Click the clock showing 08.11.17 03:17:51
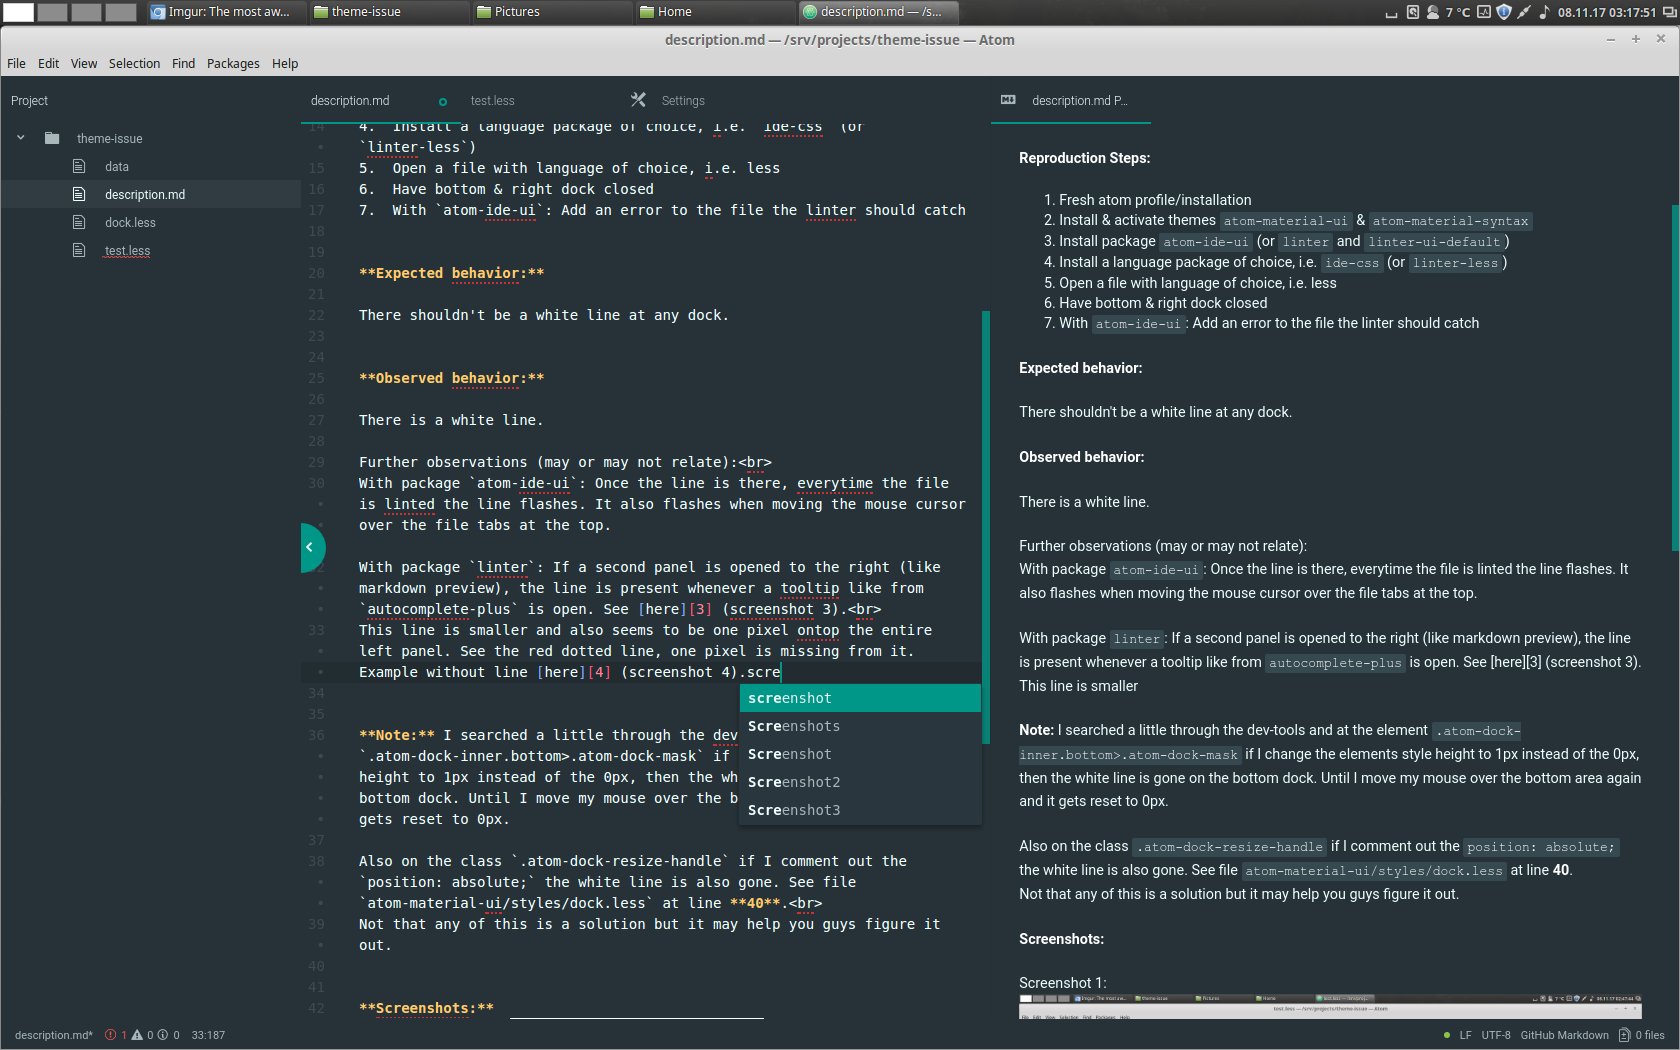1680x1050 pixels. point(1606,12)
